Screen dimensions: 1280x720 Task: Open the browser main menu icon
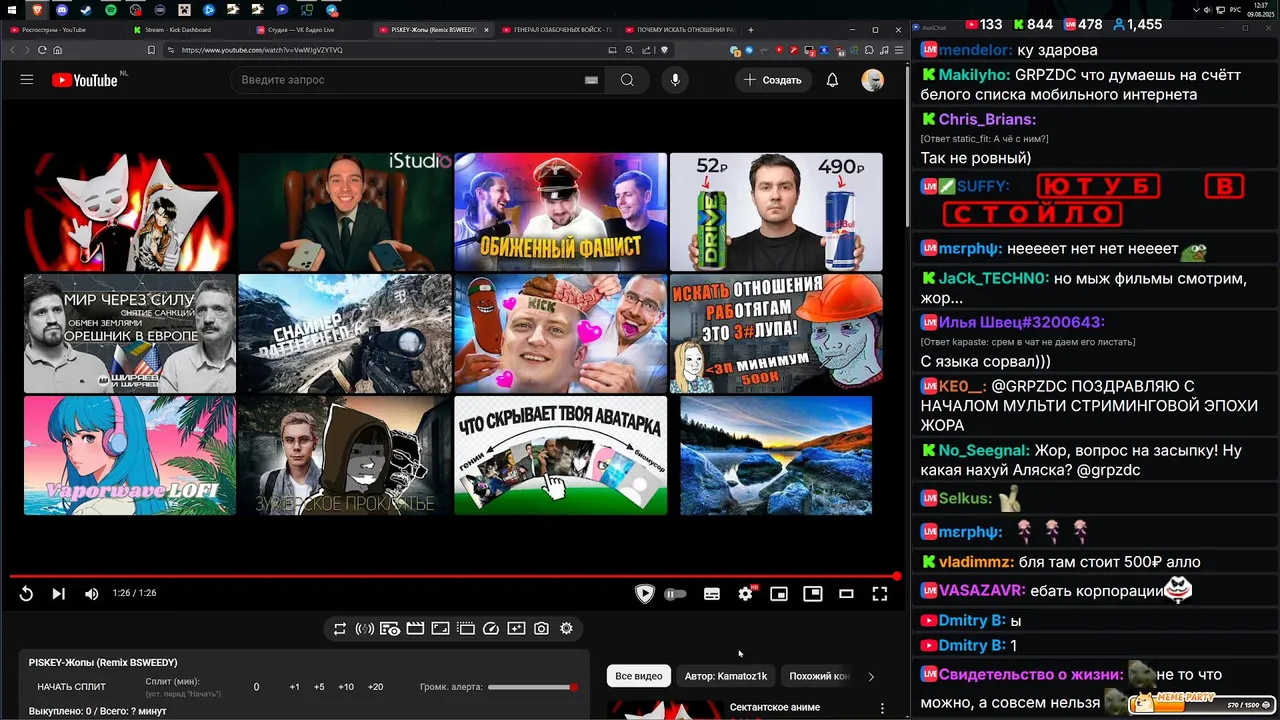898,50
